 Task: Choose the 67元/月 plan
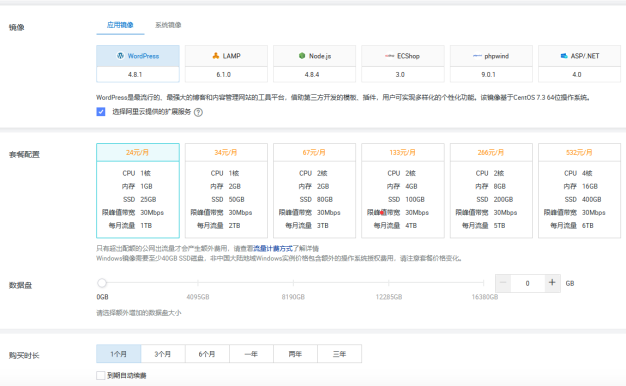[x=315, y=191]
